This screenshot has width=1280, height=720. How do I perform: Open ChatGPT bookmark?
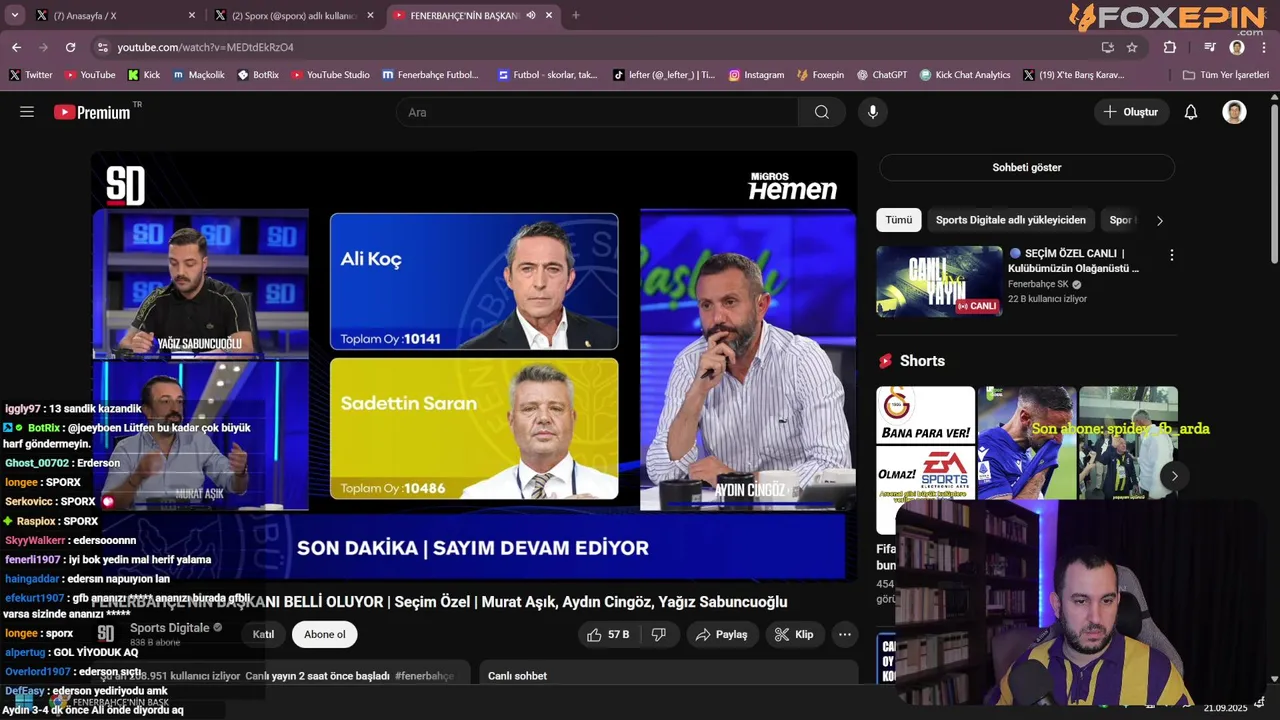click(880, 75)
